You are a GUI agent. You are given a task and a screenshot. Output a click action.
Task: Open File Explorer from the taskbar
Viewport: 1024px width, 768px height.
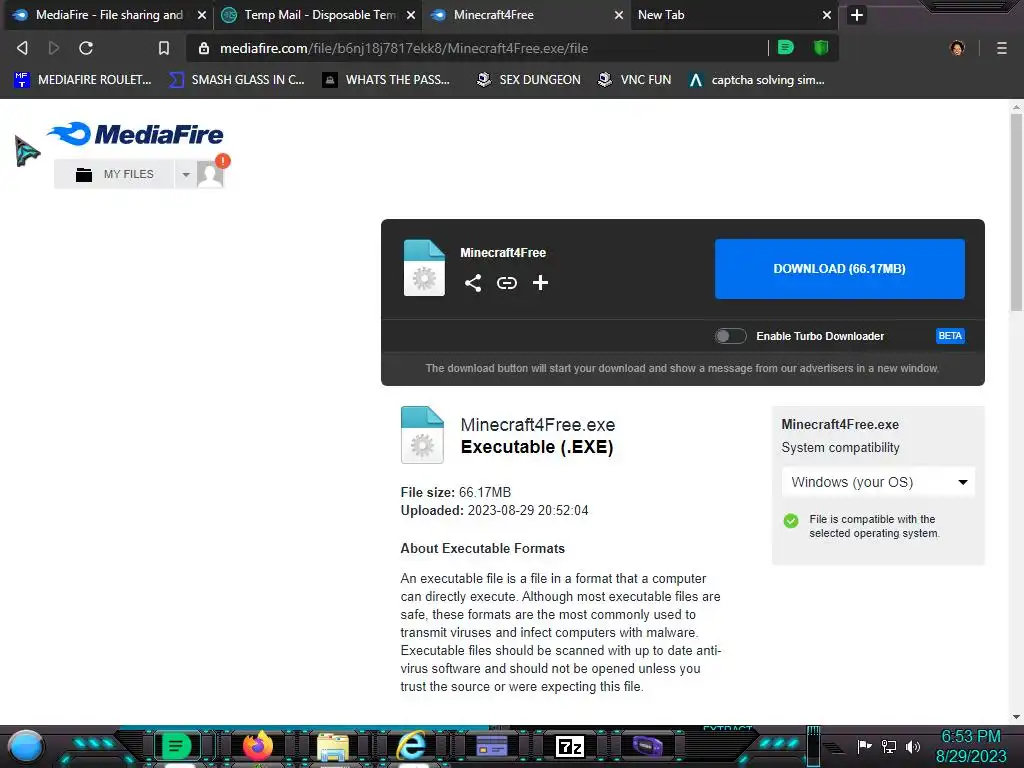click(x=333, y=746)
